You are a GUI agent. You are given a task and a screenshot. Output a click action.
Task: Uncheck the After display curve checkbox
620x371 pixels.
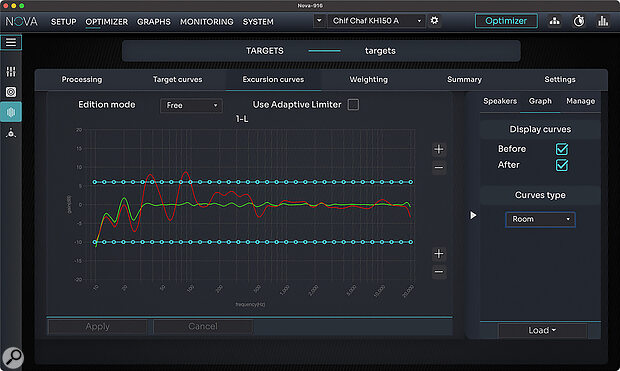[x=562, y=165]
